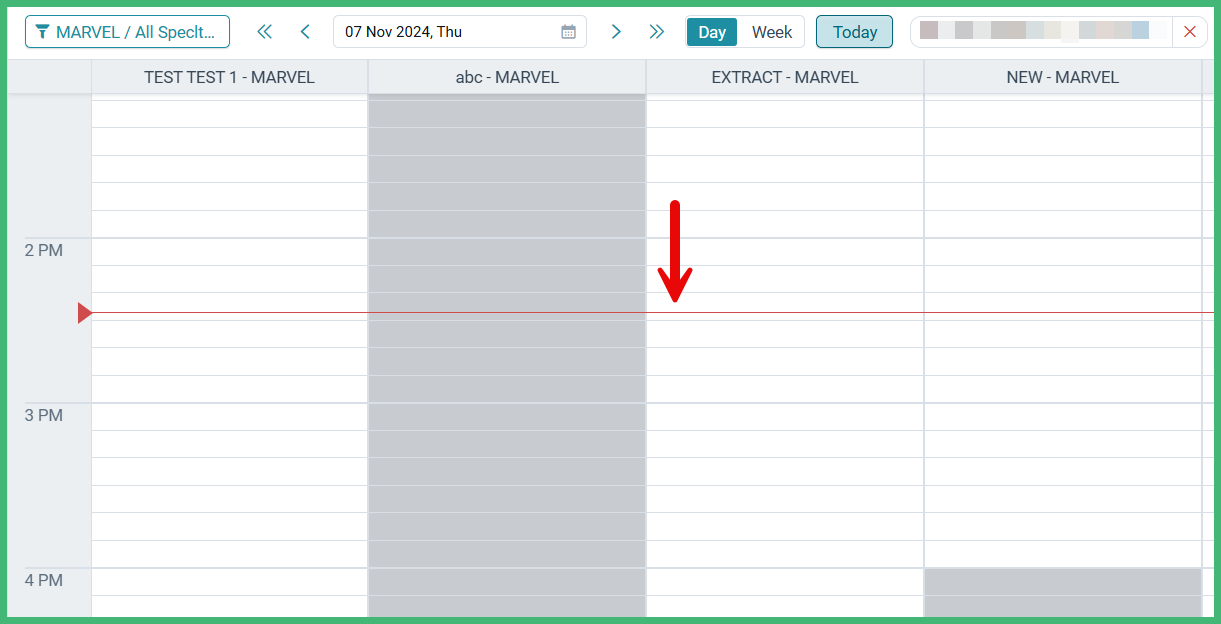Jump back using the double-left chevron
Viewport: 1221px width, 624px height.
pos(264,31)
